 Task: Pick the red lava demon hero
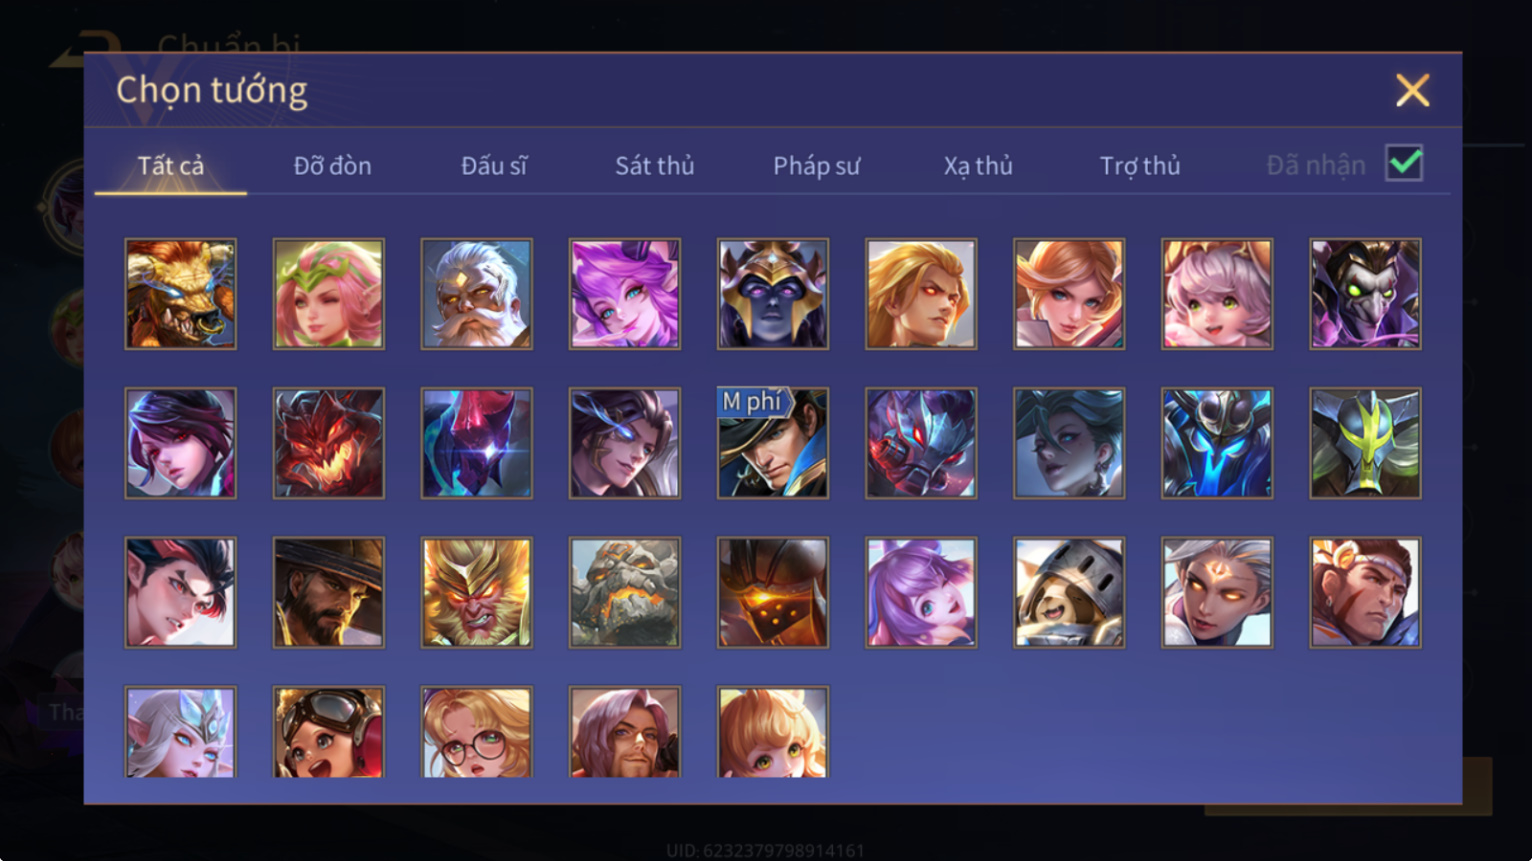coord(329,443)
